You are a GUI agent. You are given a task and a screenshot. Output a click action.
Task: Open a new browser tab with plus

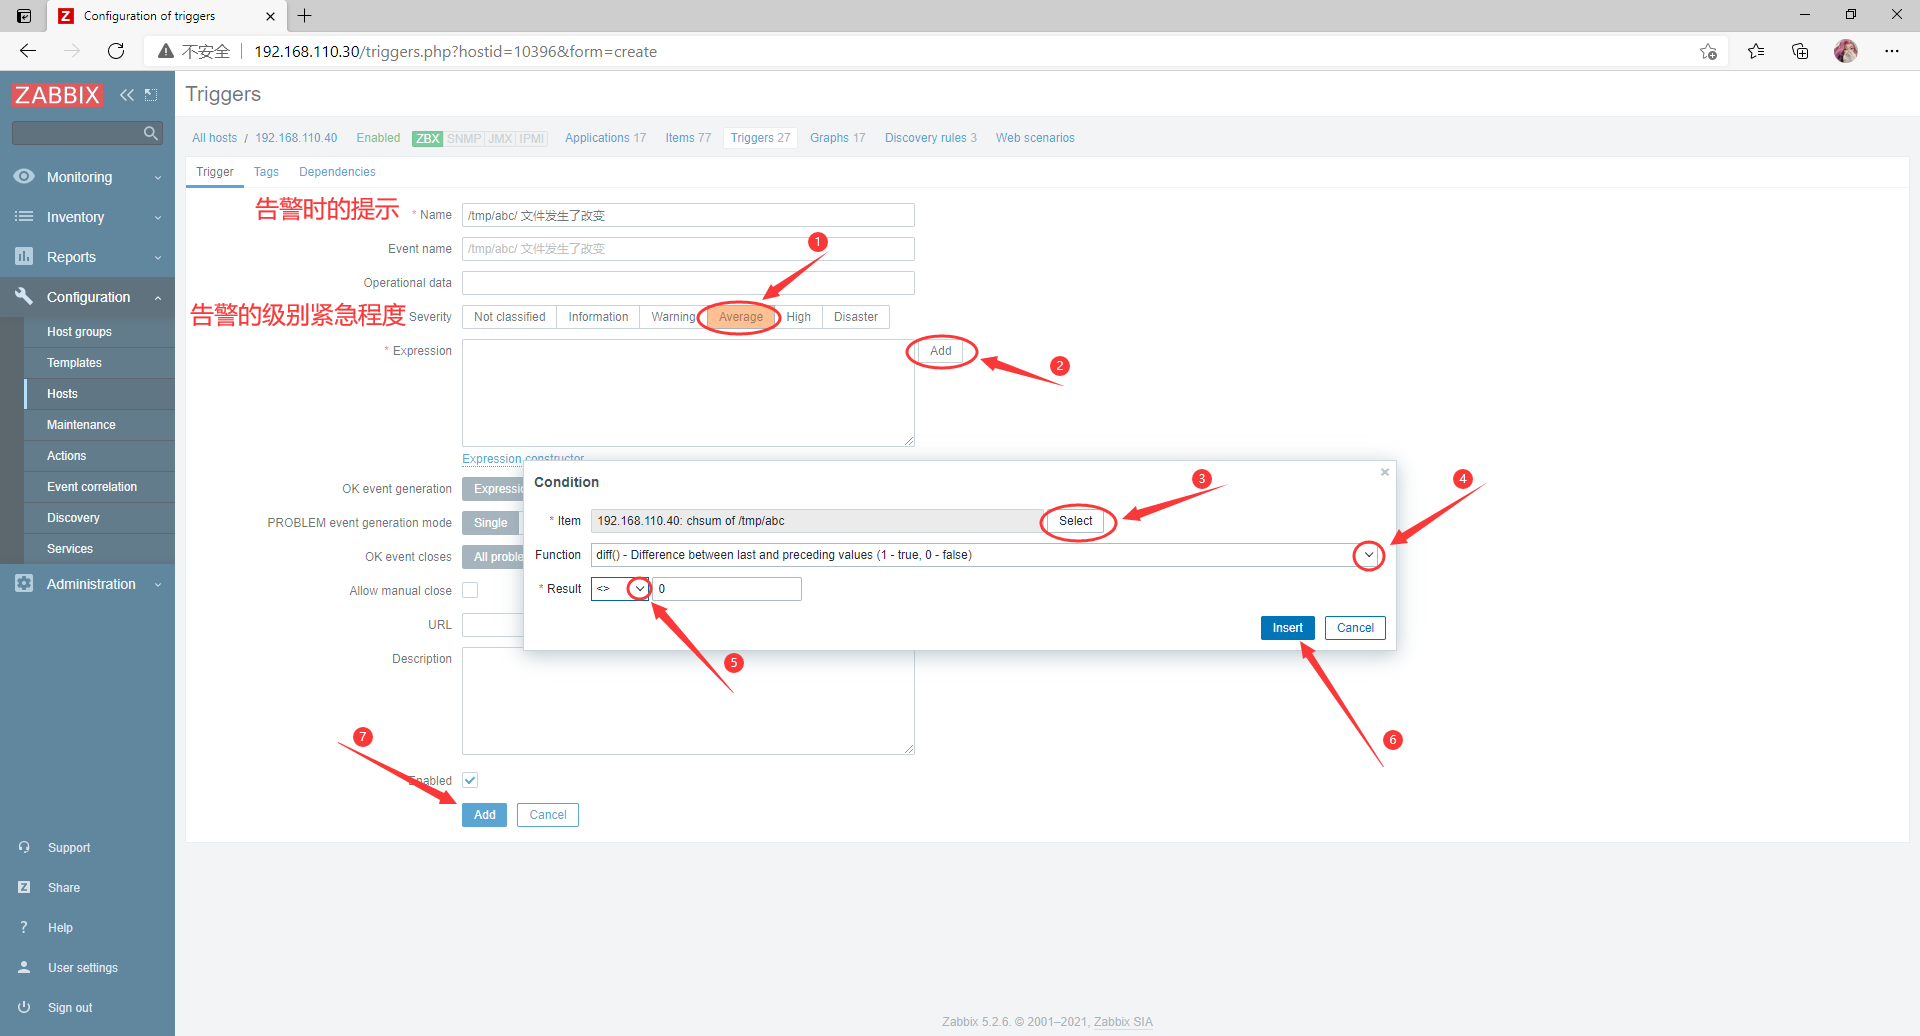coord(305,16)
